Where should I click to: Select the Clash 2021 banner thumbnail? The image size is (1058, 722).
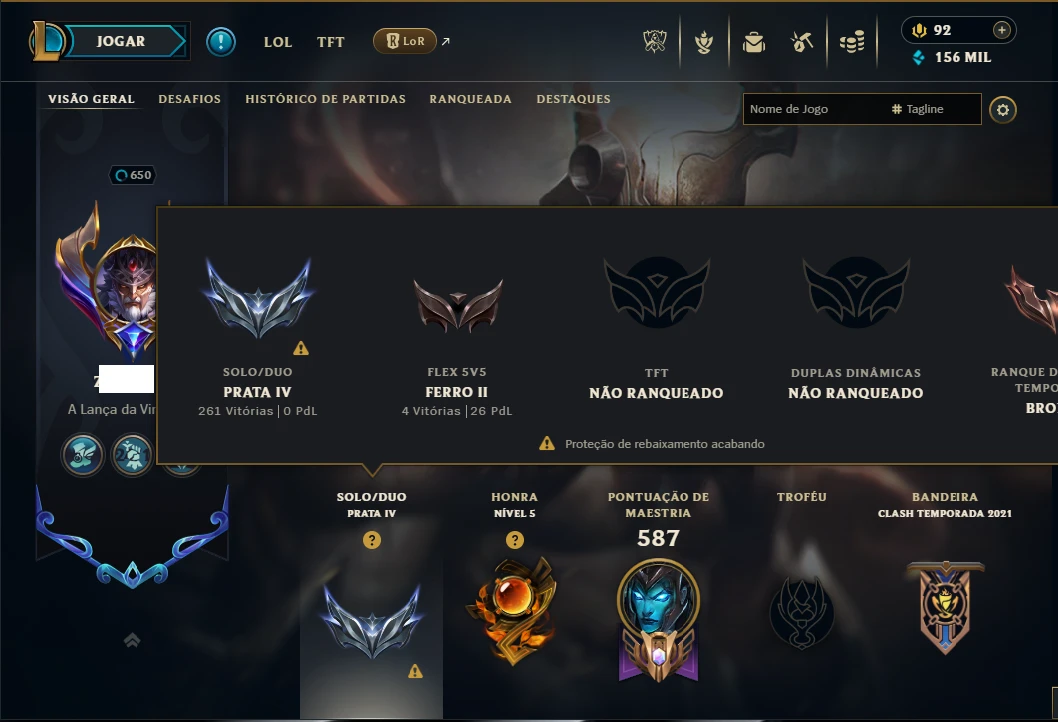coord(945,607)
